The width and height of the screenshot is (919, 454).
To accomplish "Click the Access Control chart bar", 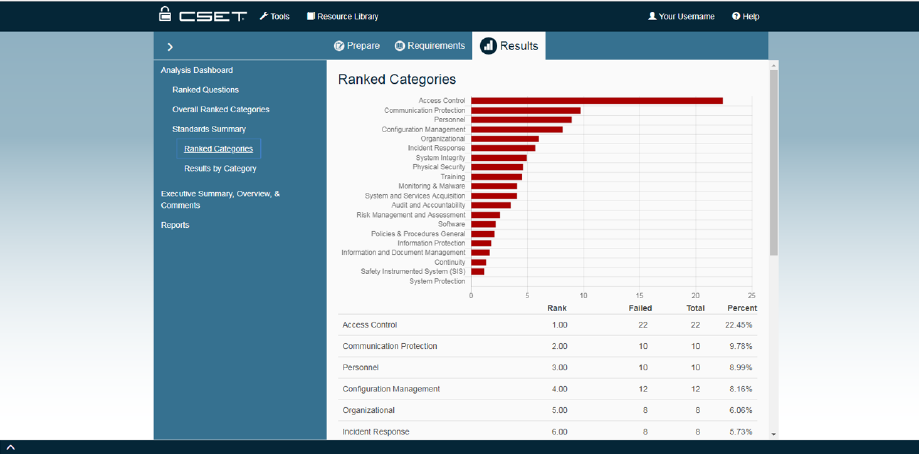I will (597, 101).
